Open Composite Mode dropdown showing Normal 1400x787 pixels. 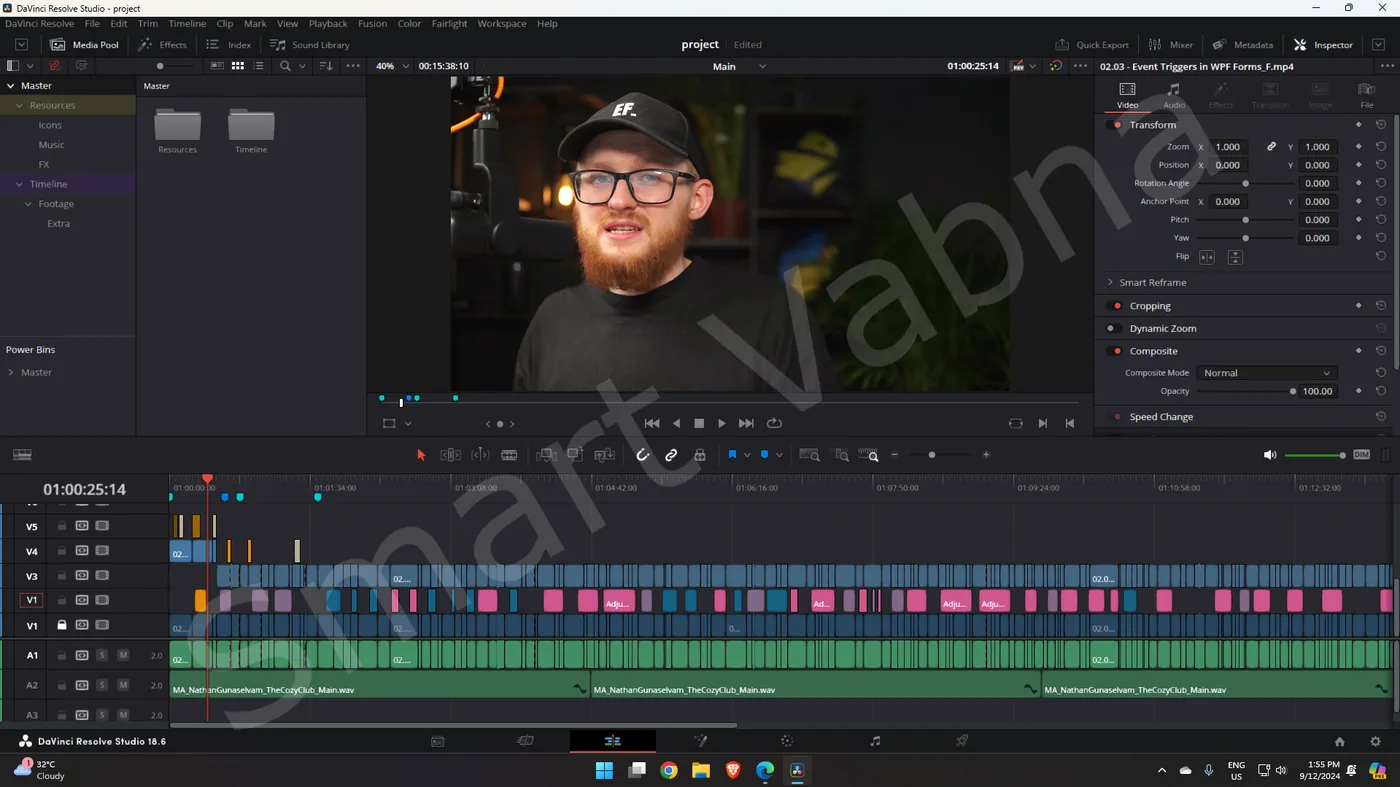1266,373
